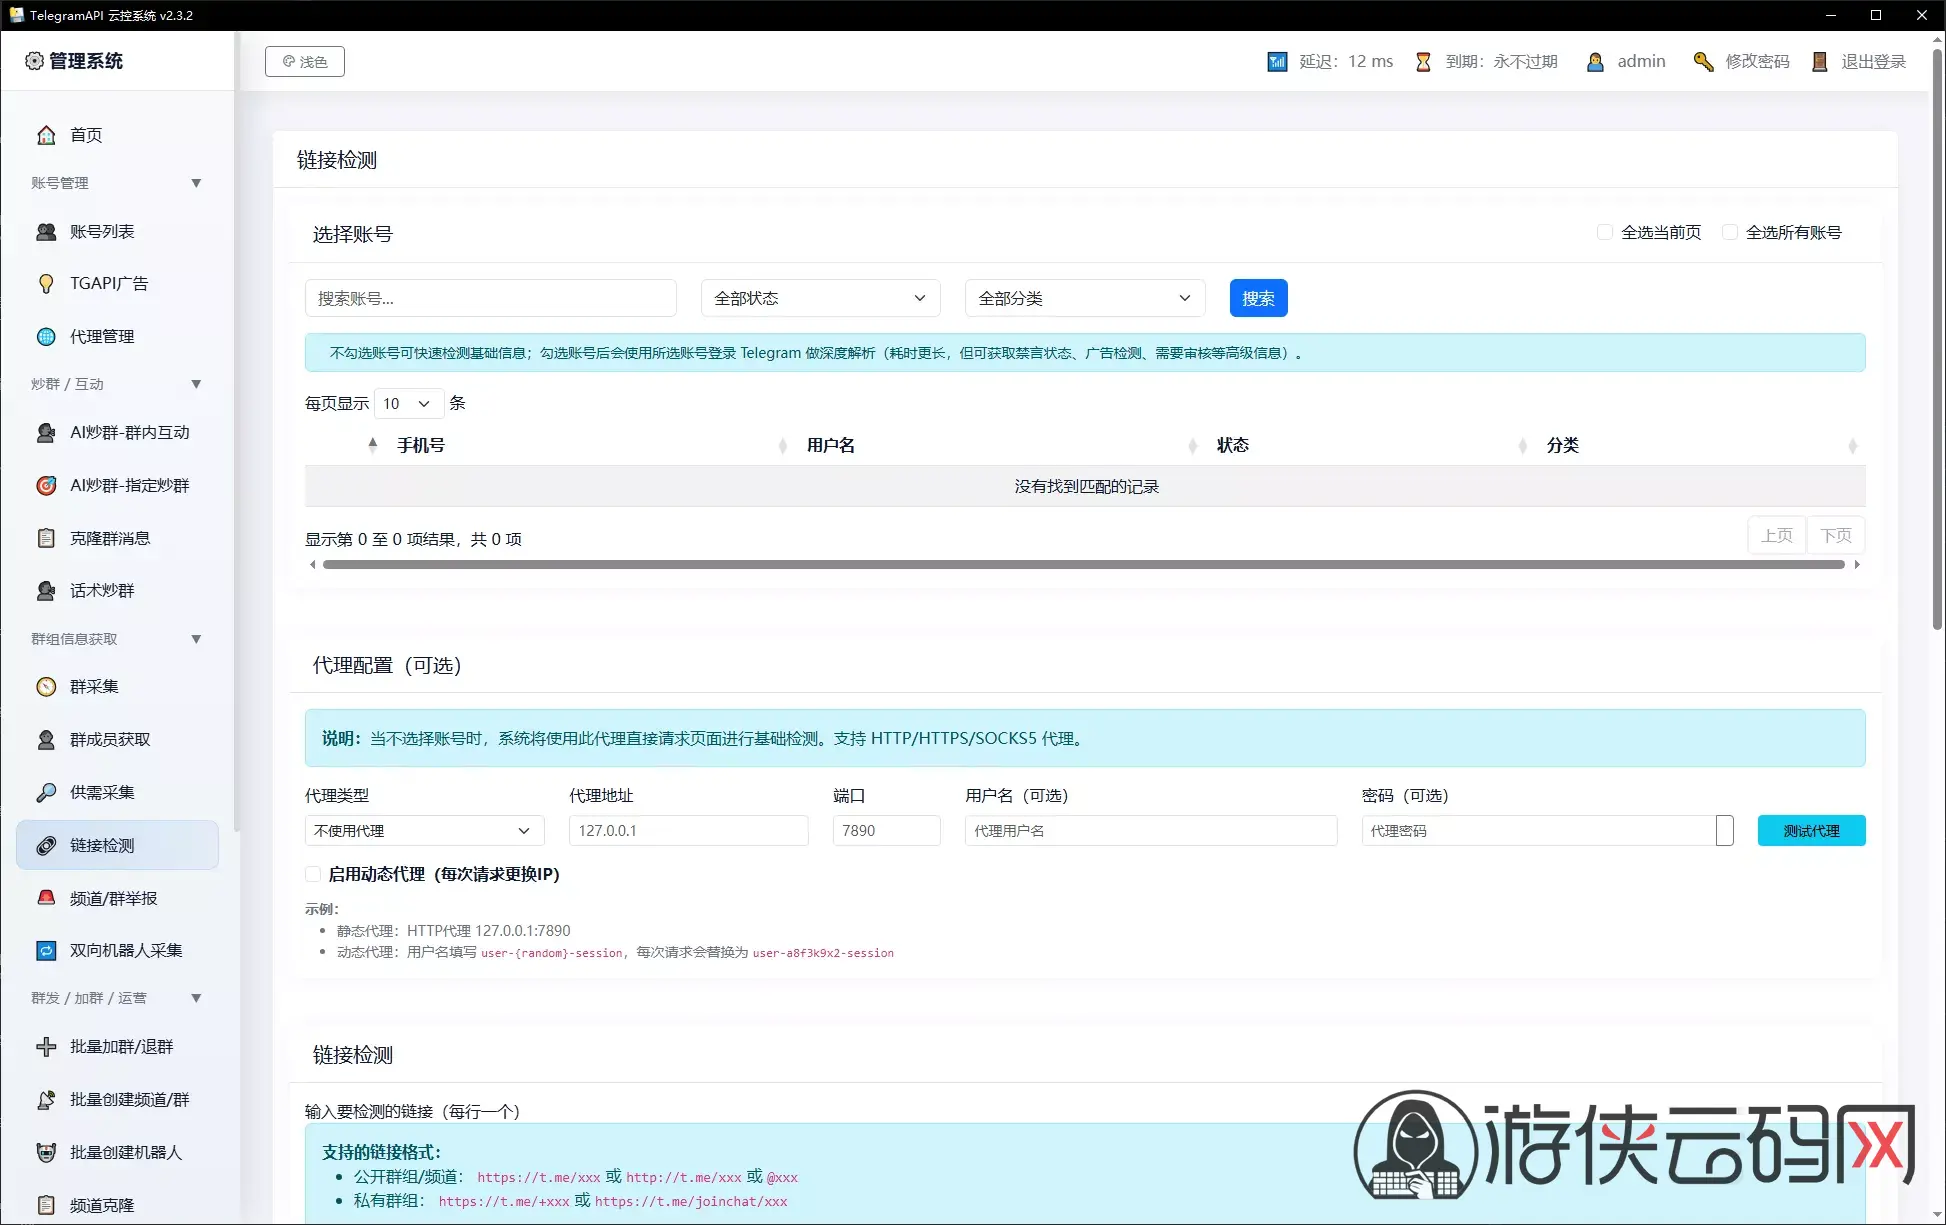
Task: Click the gear icon next to 管理系统
Action: pos(34,61)
